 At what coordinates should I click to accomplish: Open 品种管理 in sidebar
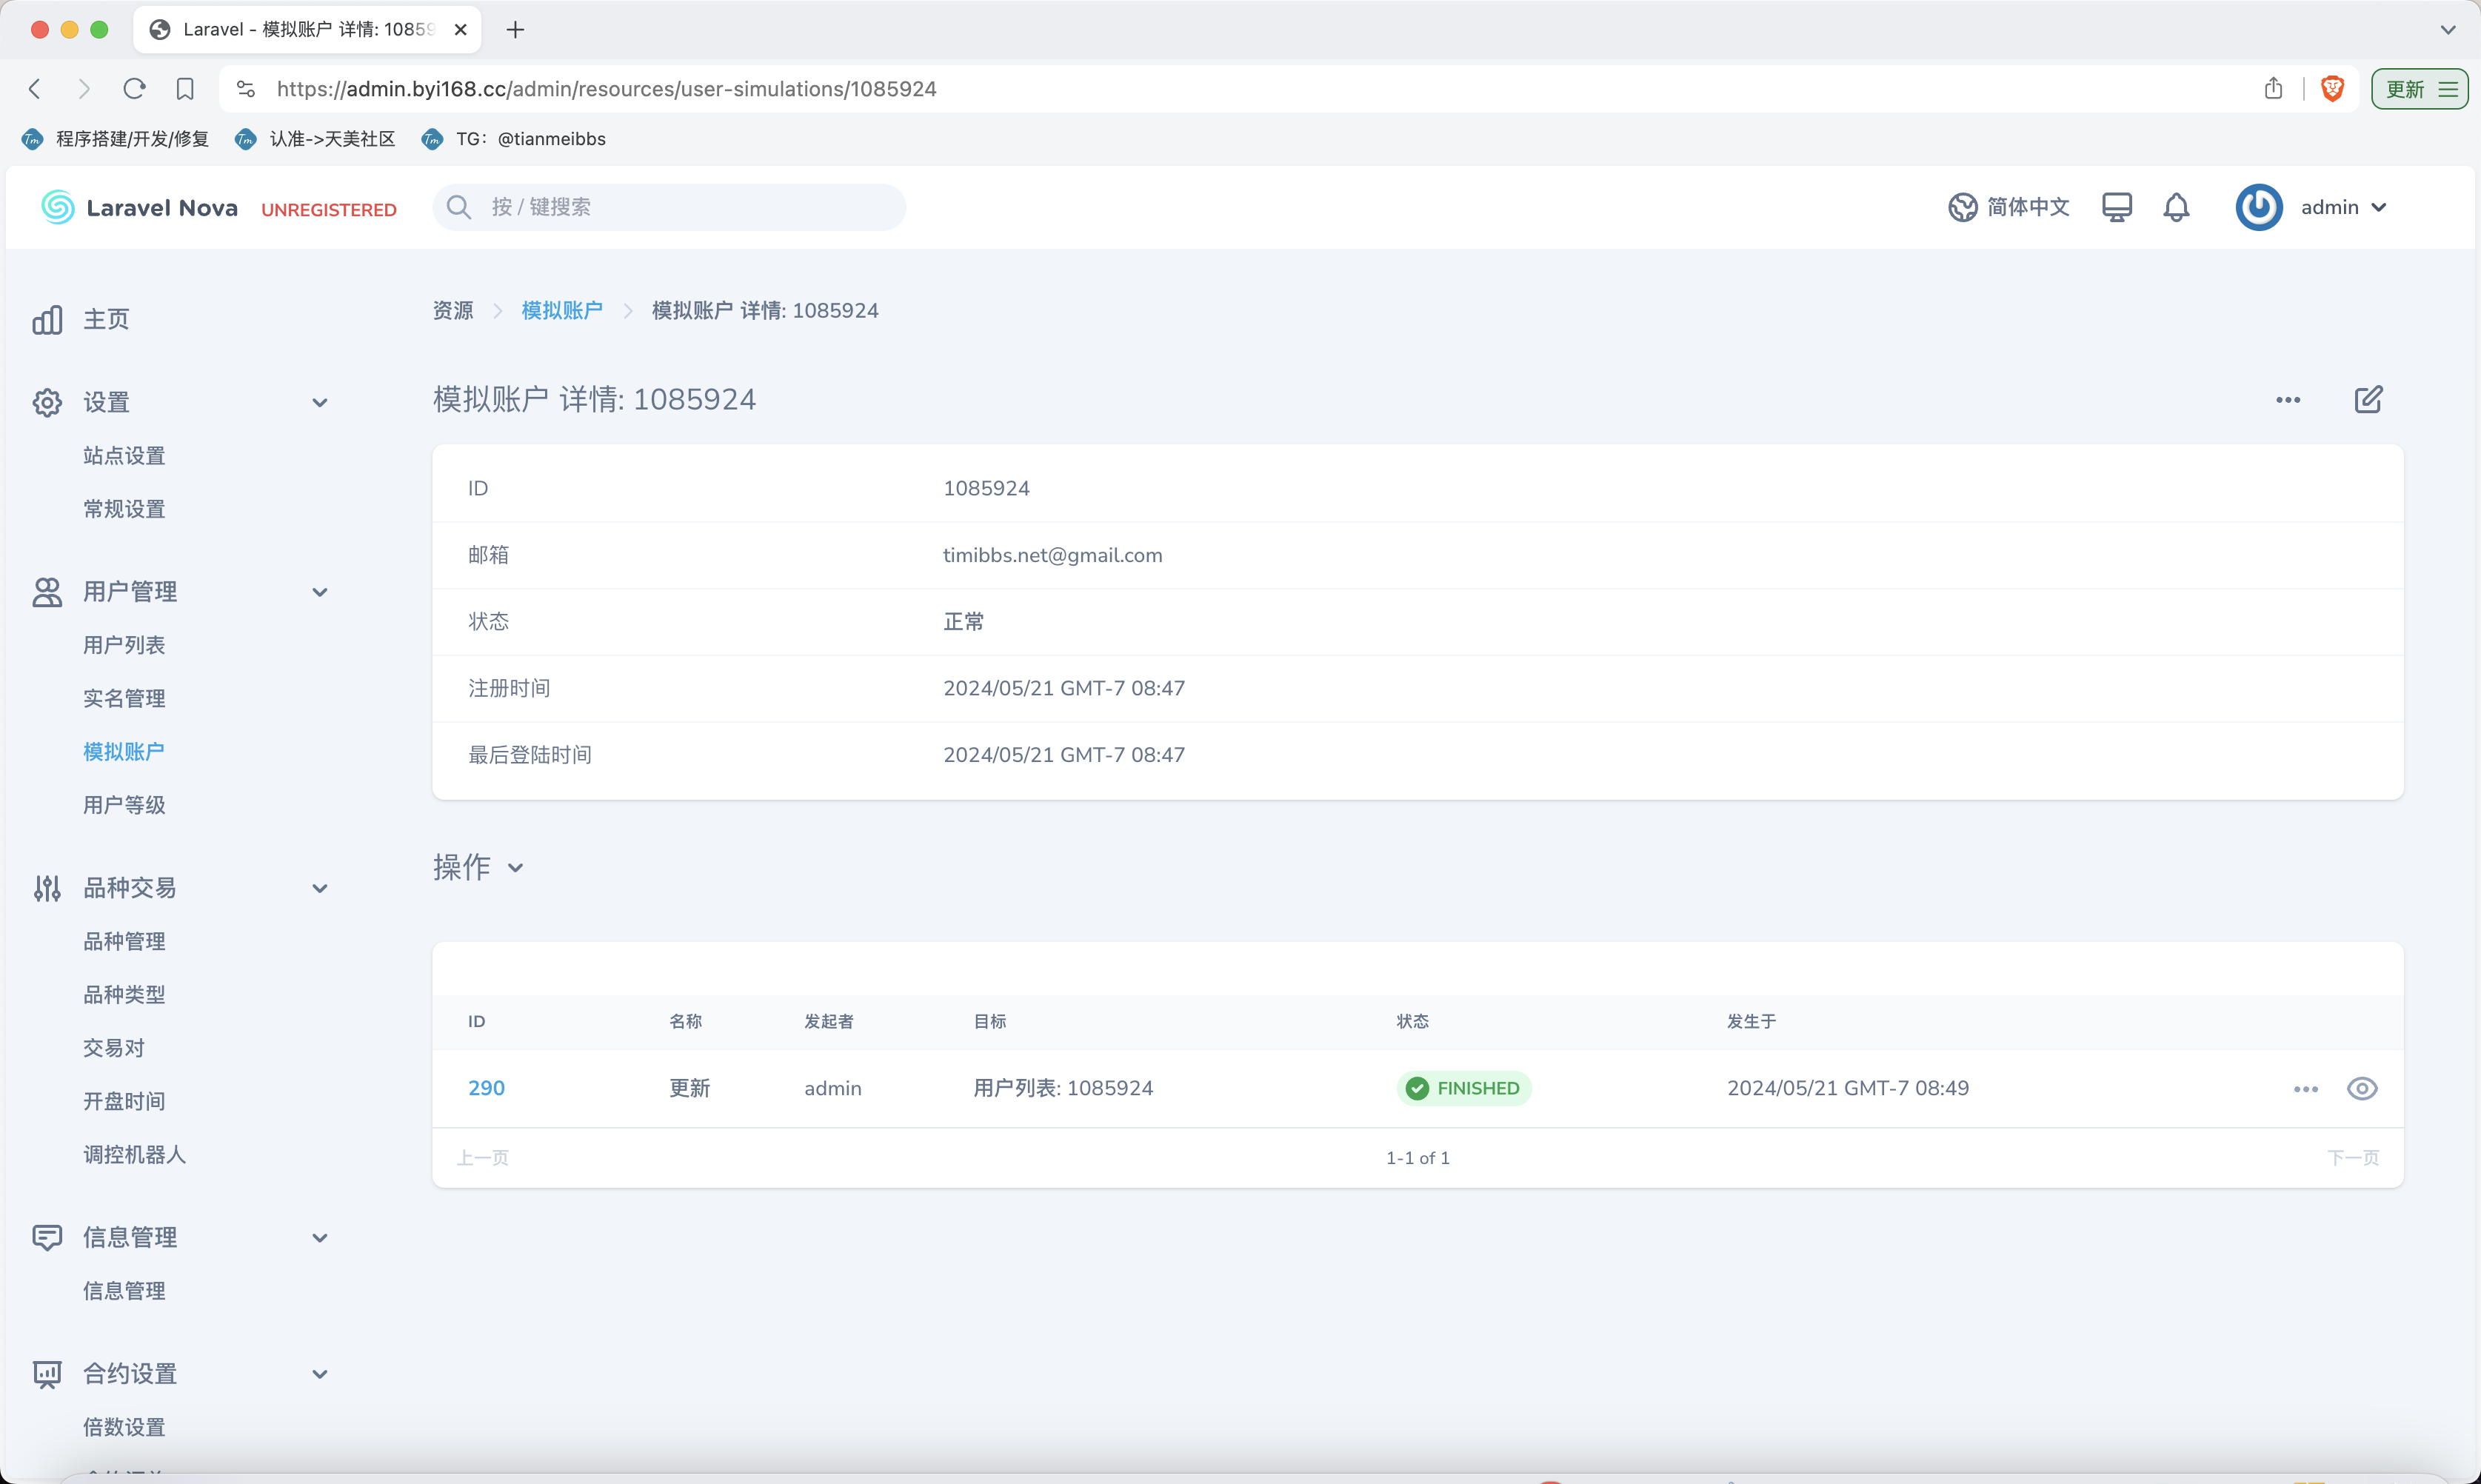pos(124,941)
